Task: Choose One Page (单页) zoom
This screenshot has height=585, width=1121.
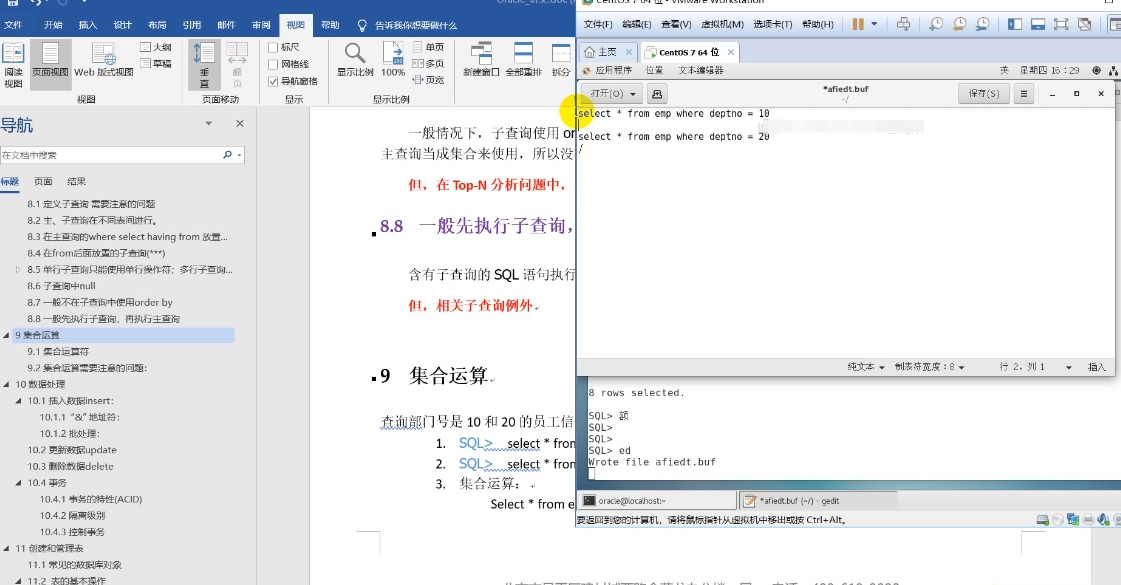Action: click(428, 47)
